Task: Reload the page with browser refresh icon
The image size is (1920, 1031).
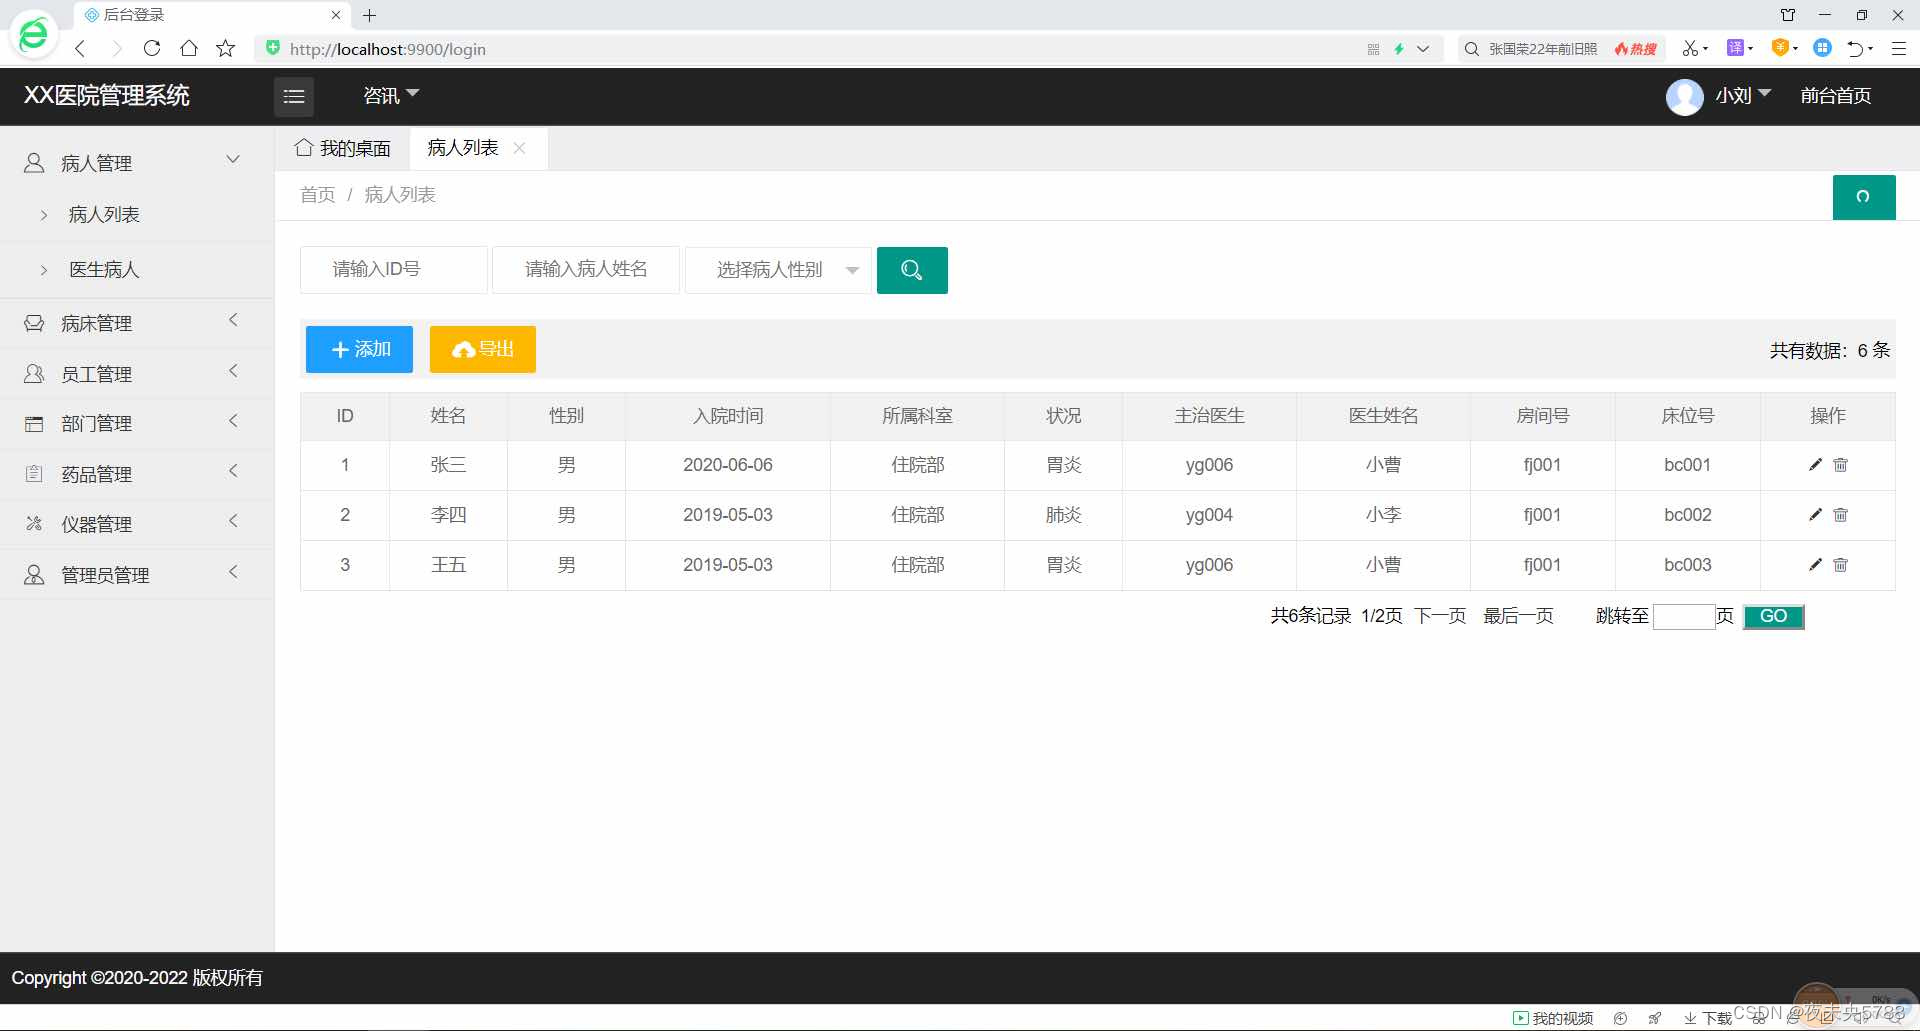Action: (x=152, y=48)
